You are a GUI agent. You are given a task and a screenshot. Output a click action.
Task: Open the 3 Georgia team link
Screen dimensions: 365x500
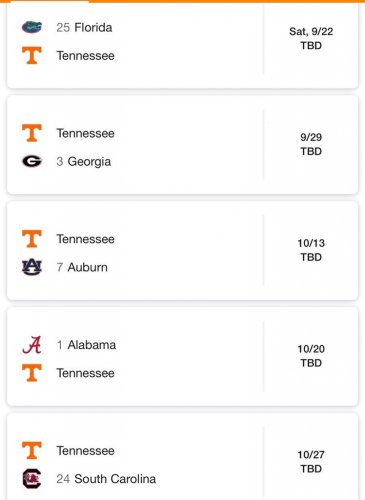84,162
